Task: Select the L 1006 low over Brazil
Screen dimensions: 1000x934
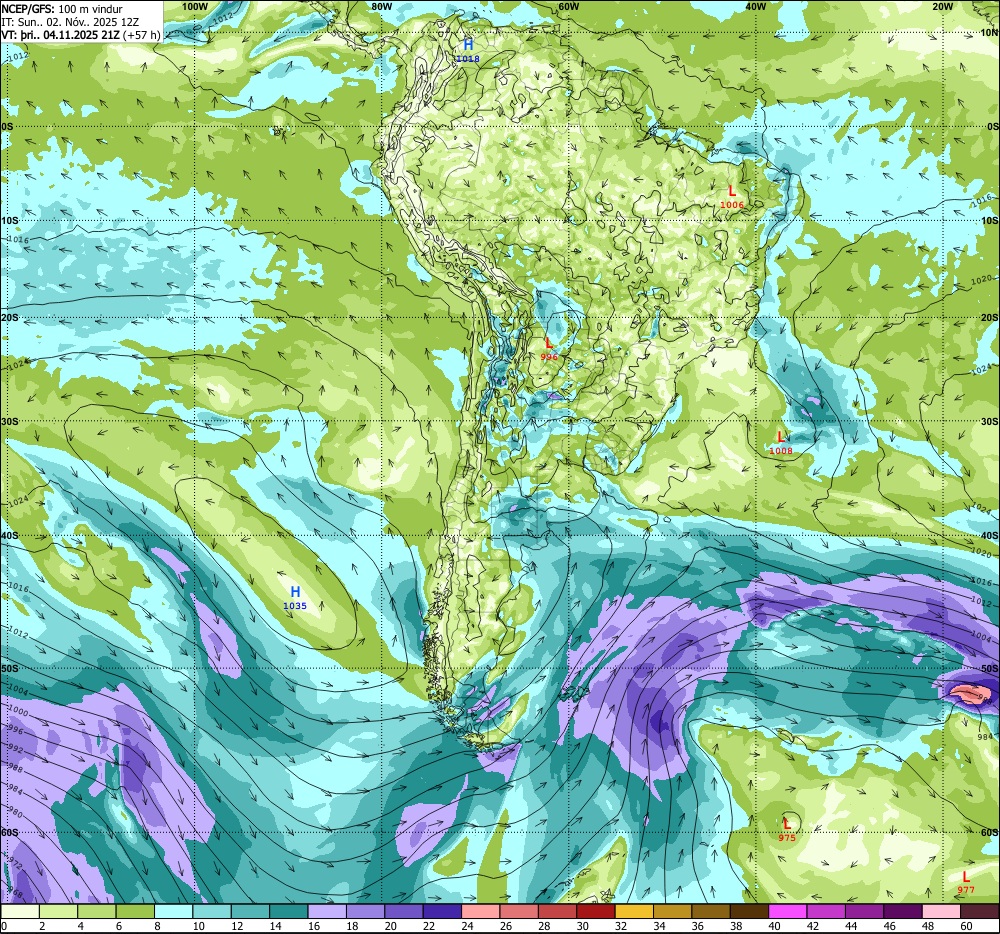Action: tap(732, 197)
